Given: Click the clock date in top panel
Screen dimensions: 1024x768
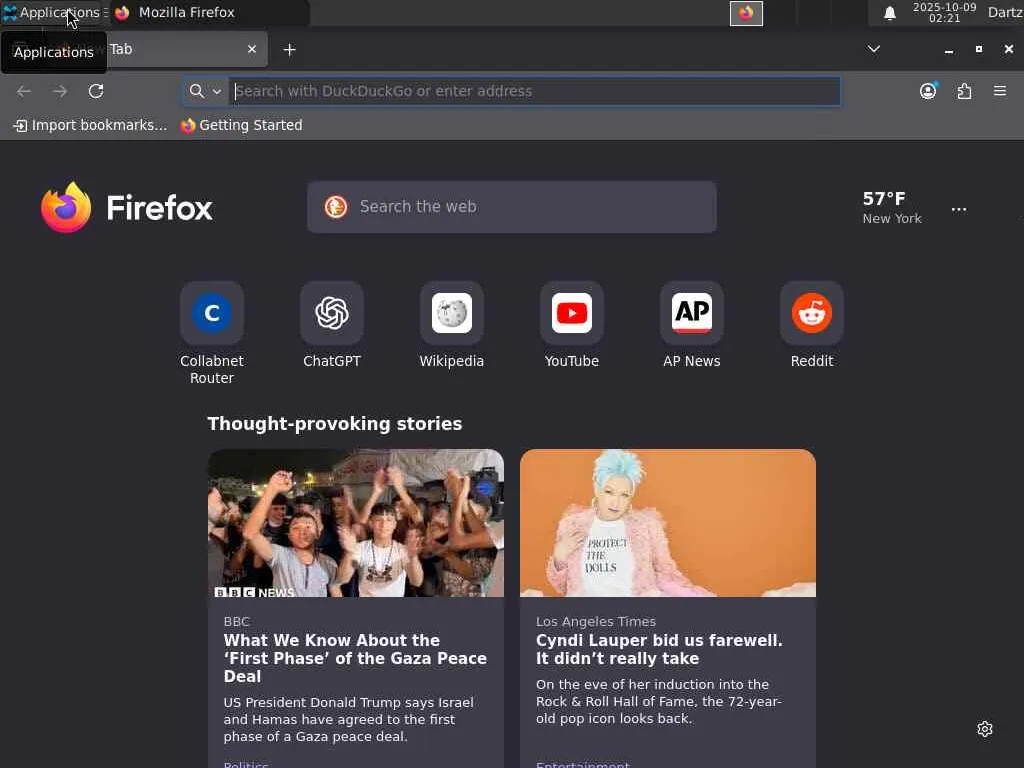Looking at the screenshot, I should pos(944,12).
